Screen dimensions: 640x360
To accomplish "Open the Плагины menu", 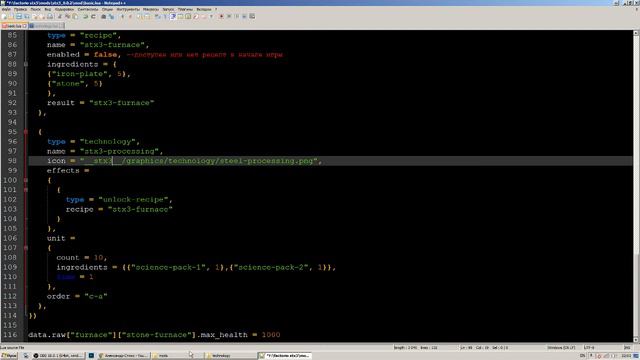I will (185, 9).
